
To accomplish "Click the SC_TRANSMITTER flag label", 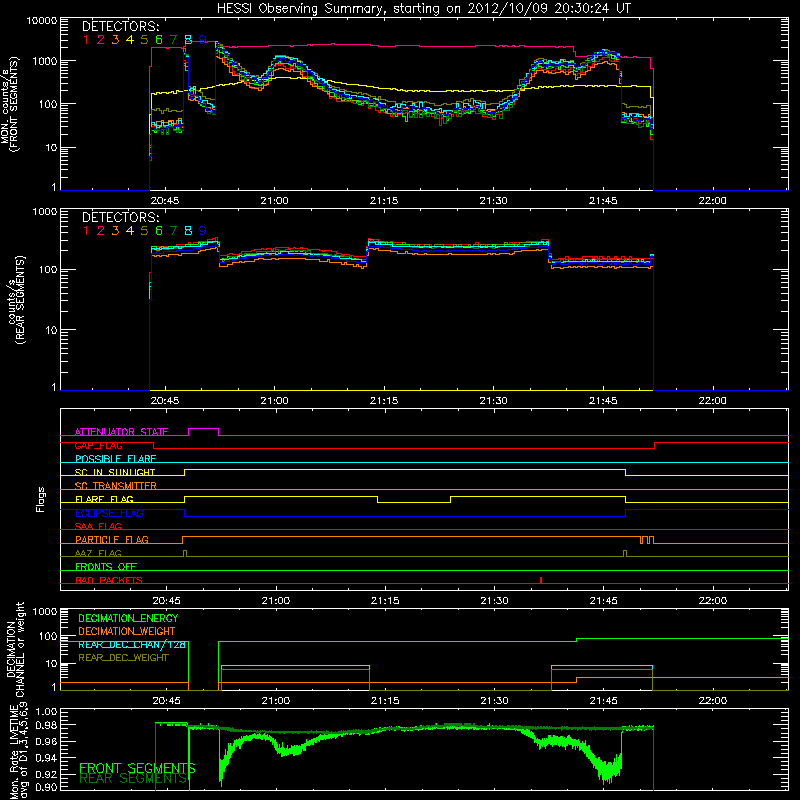I will (x=115, y=486).
